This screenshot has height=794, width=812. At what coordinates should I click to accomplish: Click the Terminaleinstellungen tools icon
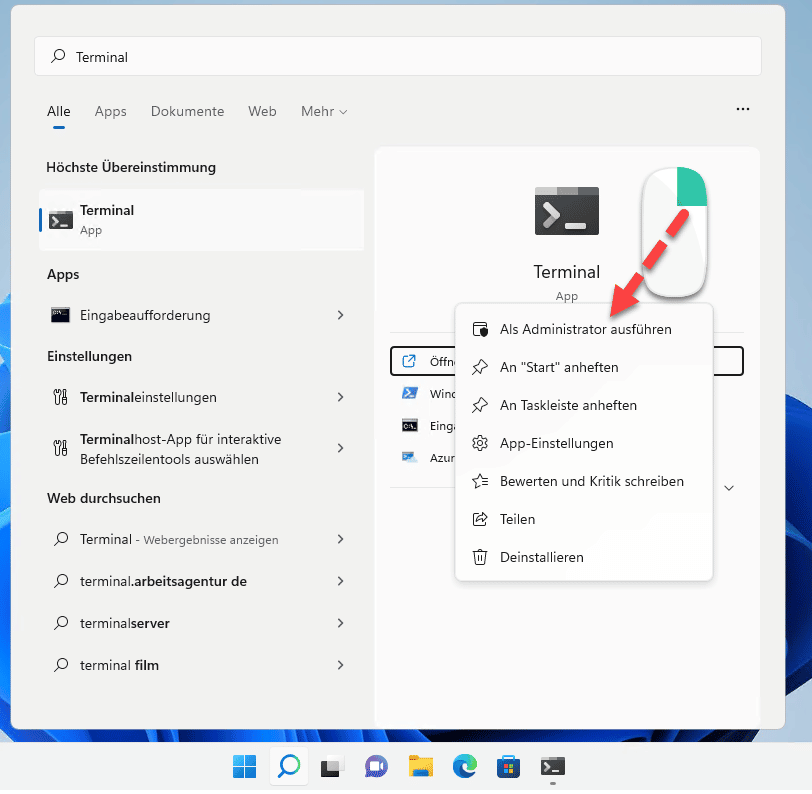pyautogui.click(x=60, y=397)
